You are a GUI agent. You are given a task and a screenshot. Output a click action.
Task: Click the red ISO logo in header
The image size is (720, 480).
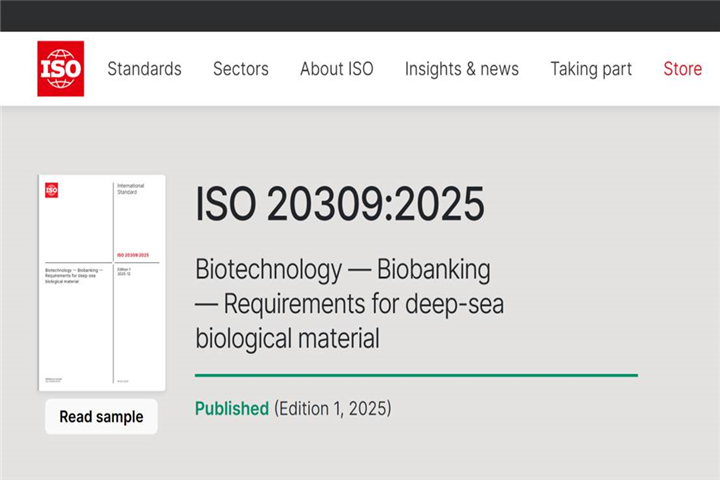pos(60,69)
